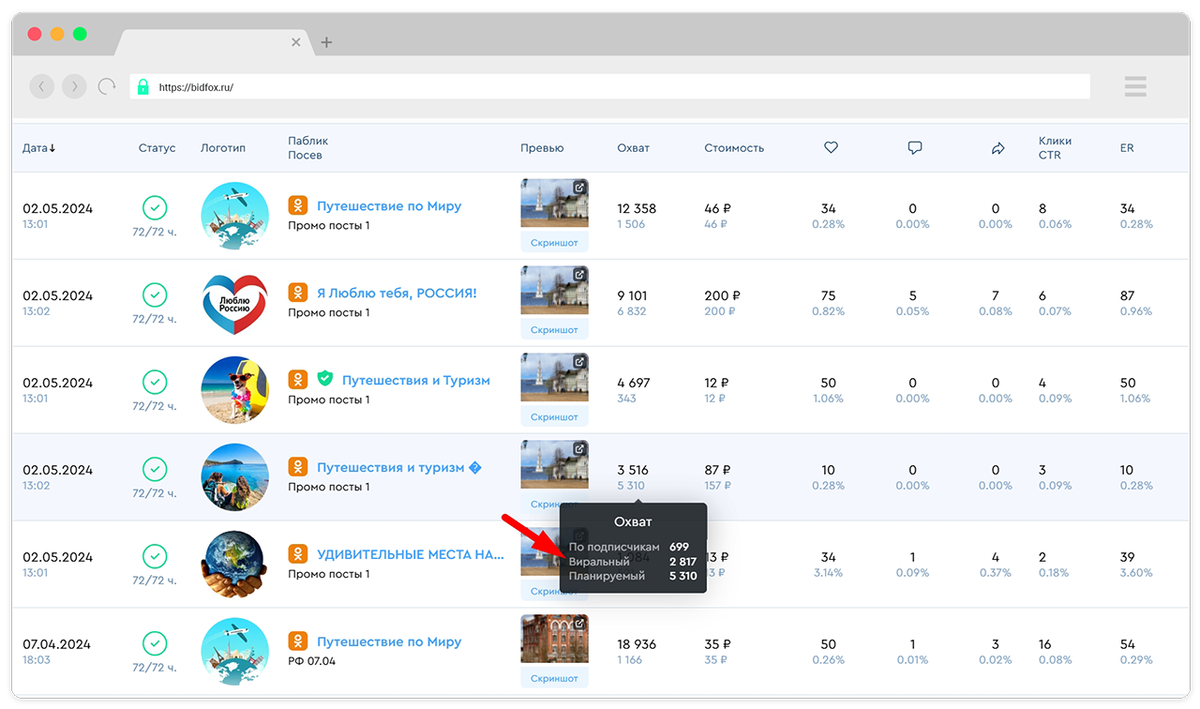Viewport: 1200px width, 709px height.
Task: Go back with the browser back arrow
Action: click(x=41, y=87)
